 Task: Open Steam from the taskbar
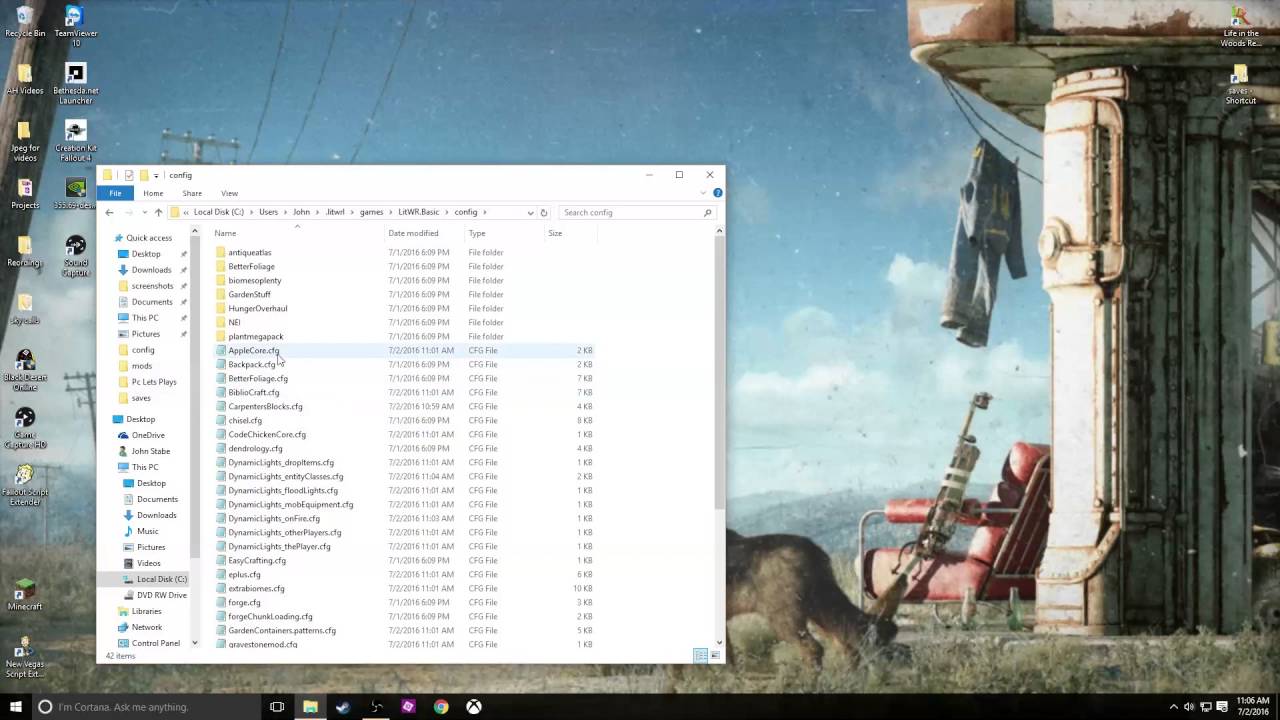pyautogui.click(x=343, y=706)
